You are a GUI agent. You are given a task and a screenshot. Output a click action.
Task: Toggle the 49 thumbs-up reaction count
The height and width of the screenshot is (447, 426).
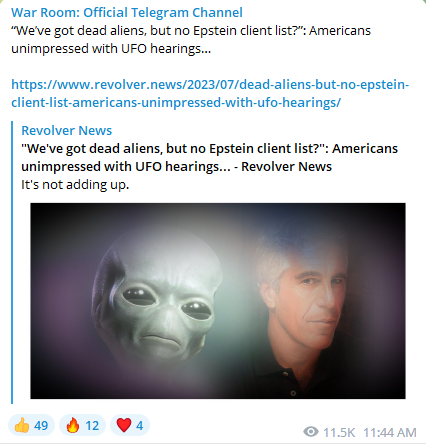point(31,426)
